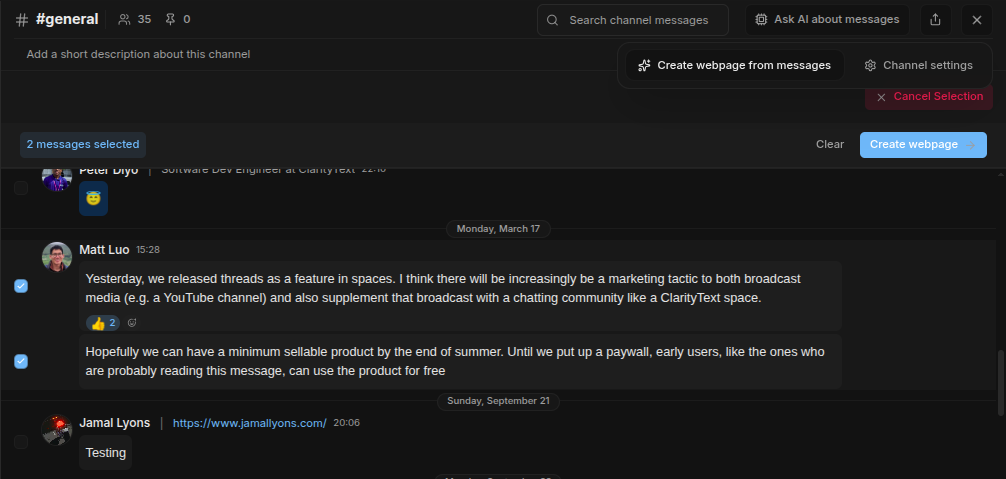
Task: Click the #general channel title
Action: tap(67, 19)
